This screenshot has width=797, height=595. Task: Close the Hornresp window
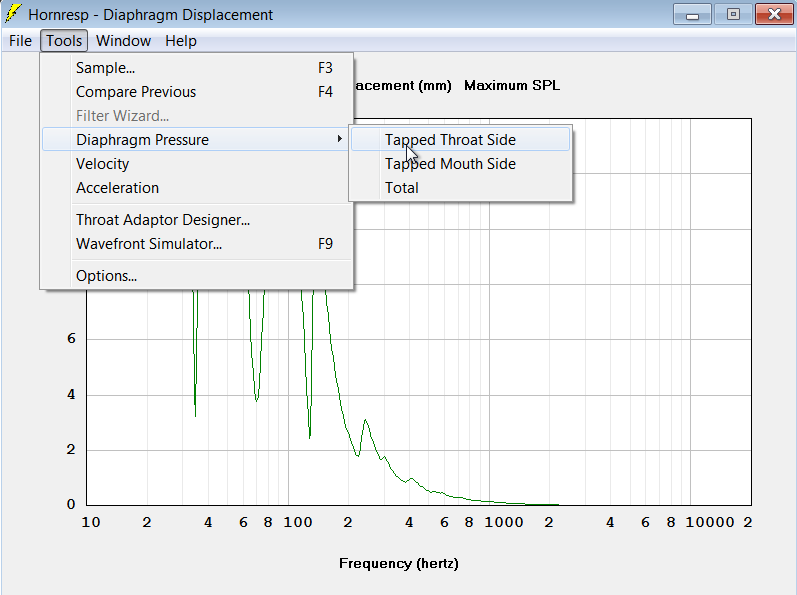pos(774,14)
